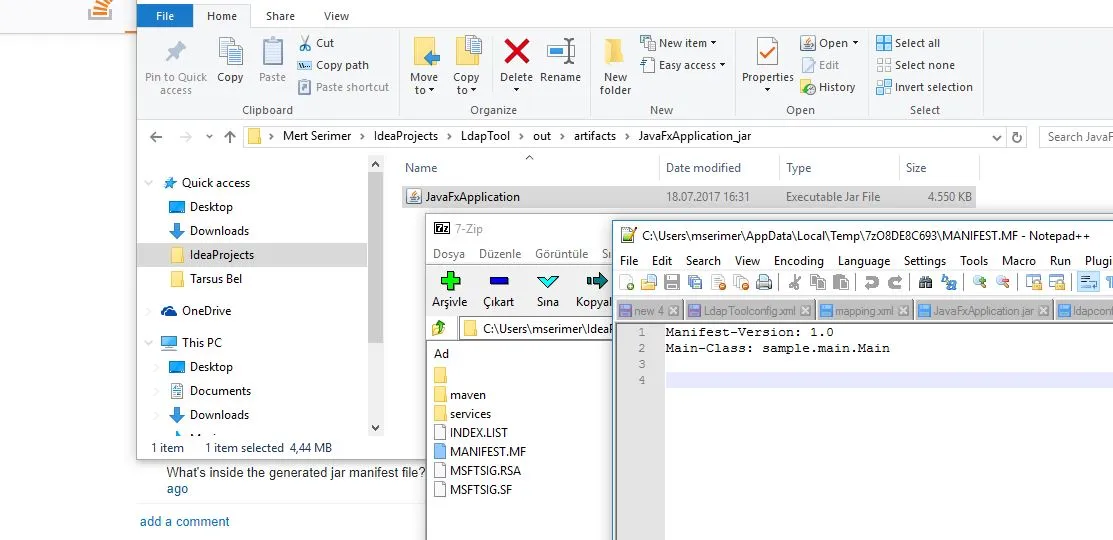Click the 7-Zip up-folder icon

439,328
